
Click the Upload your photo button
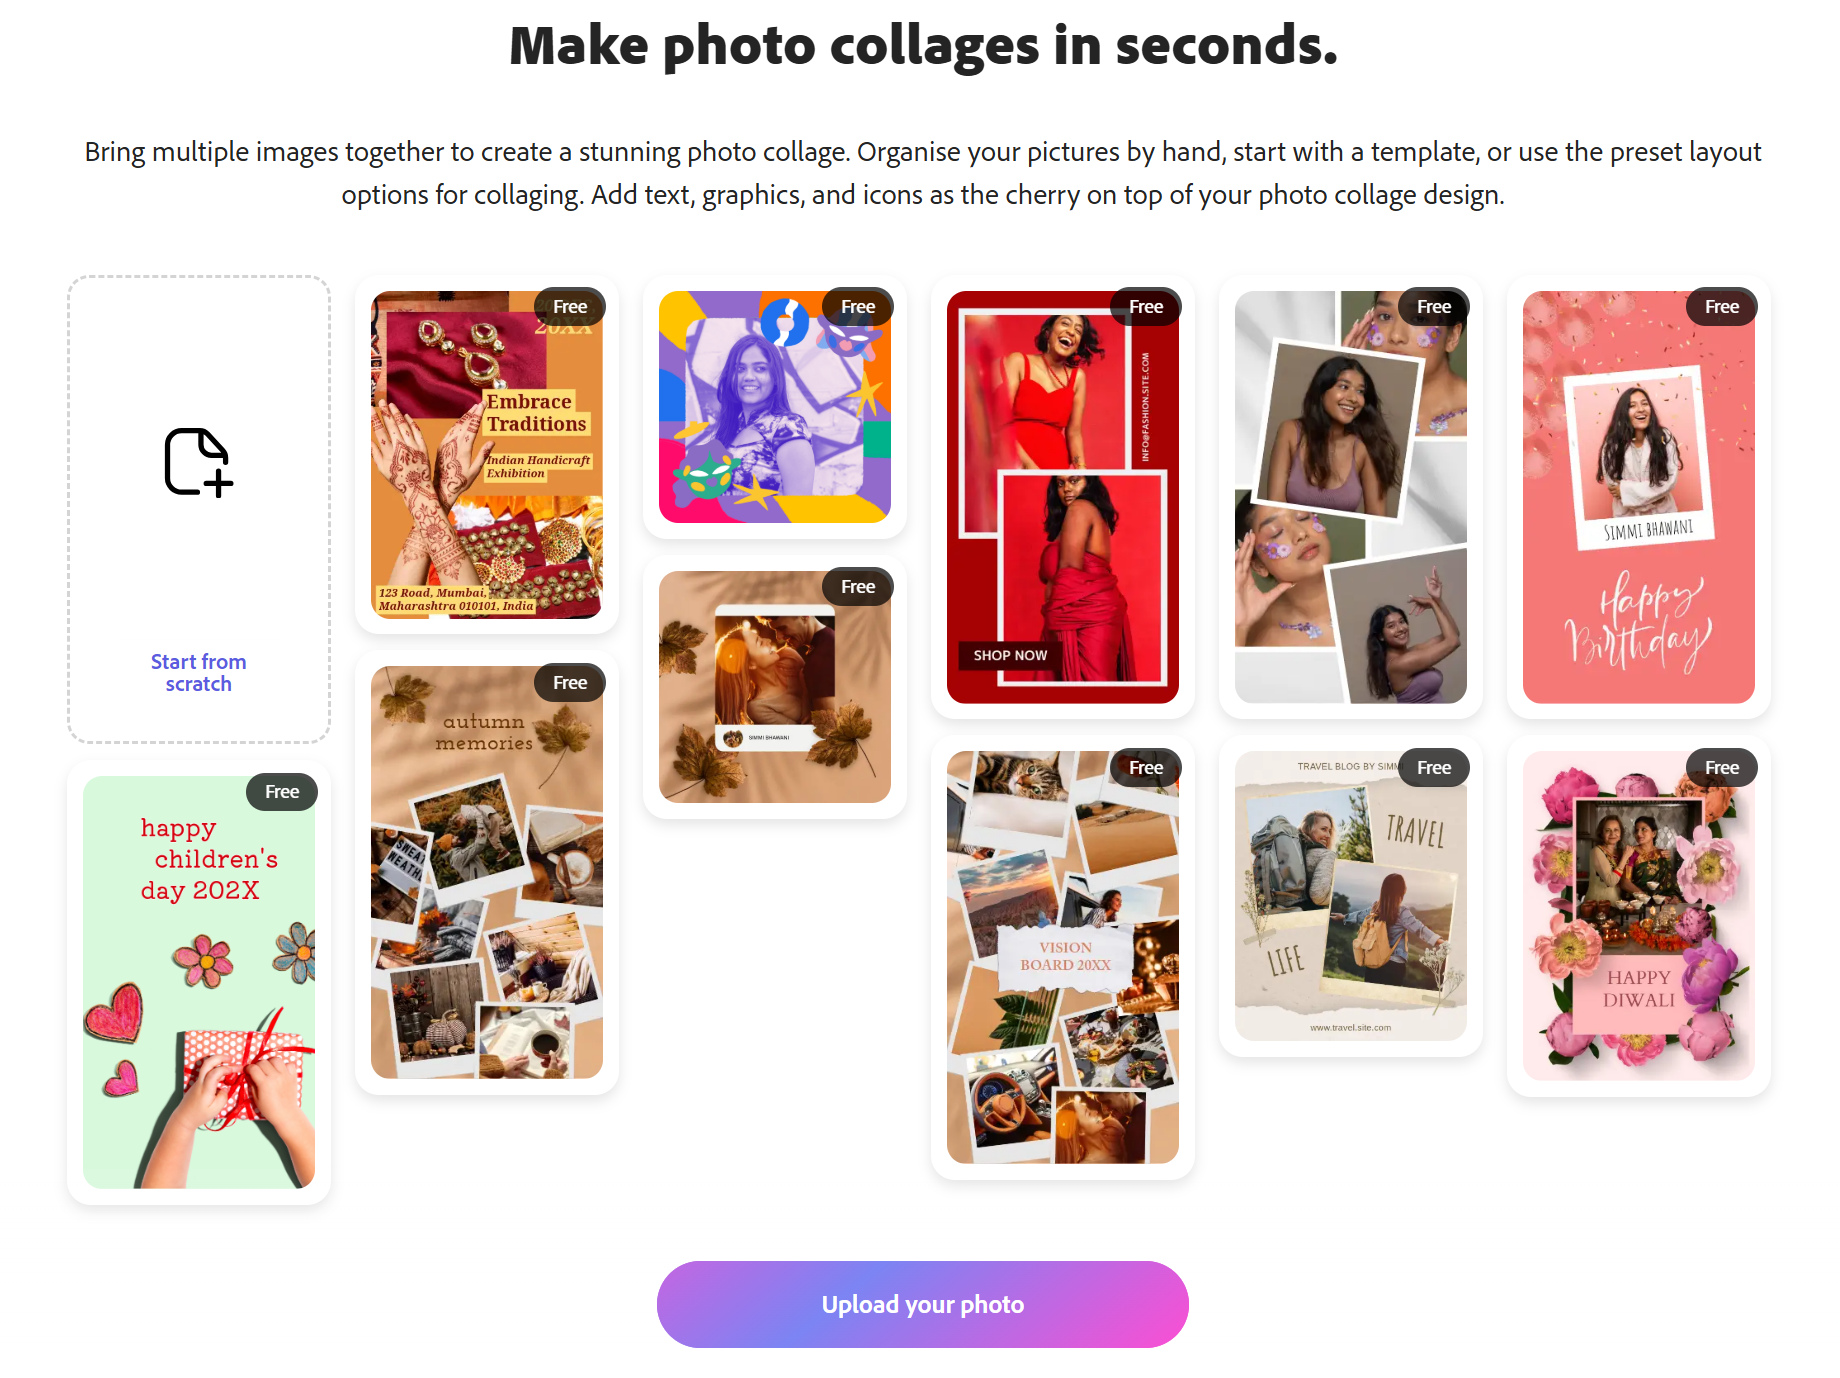[x=922, y=1304]
